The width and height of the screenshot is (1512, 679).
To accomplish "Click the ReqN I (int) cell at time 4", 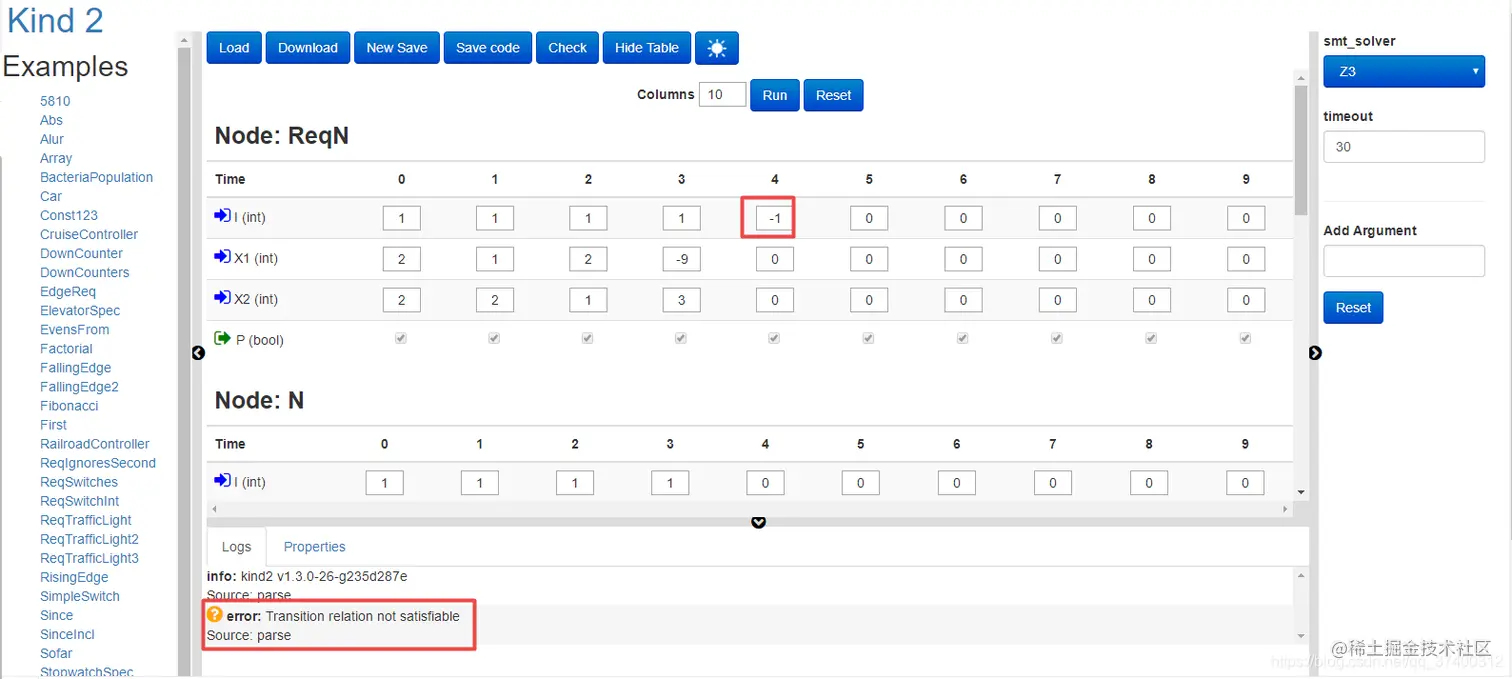I will [x=774, y=218].
